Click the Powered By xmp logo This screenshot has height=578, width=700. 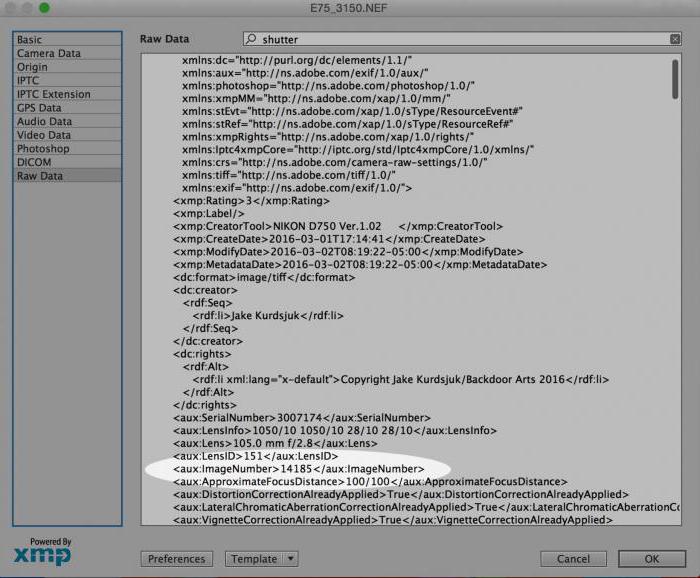pyautogui.click(x=42, y=552)
